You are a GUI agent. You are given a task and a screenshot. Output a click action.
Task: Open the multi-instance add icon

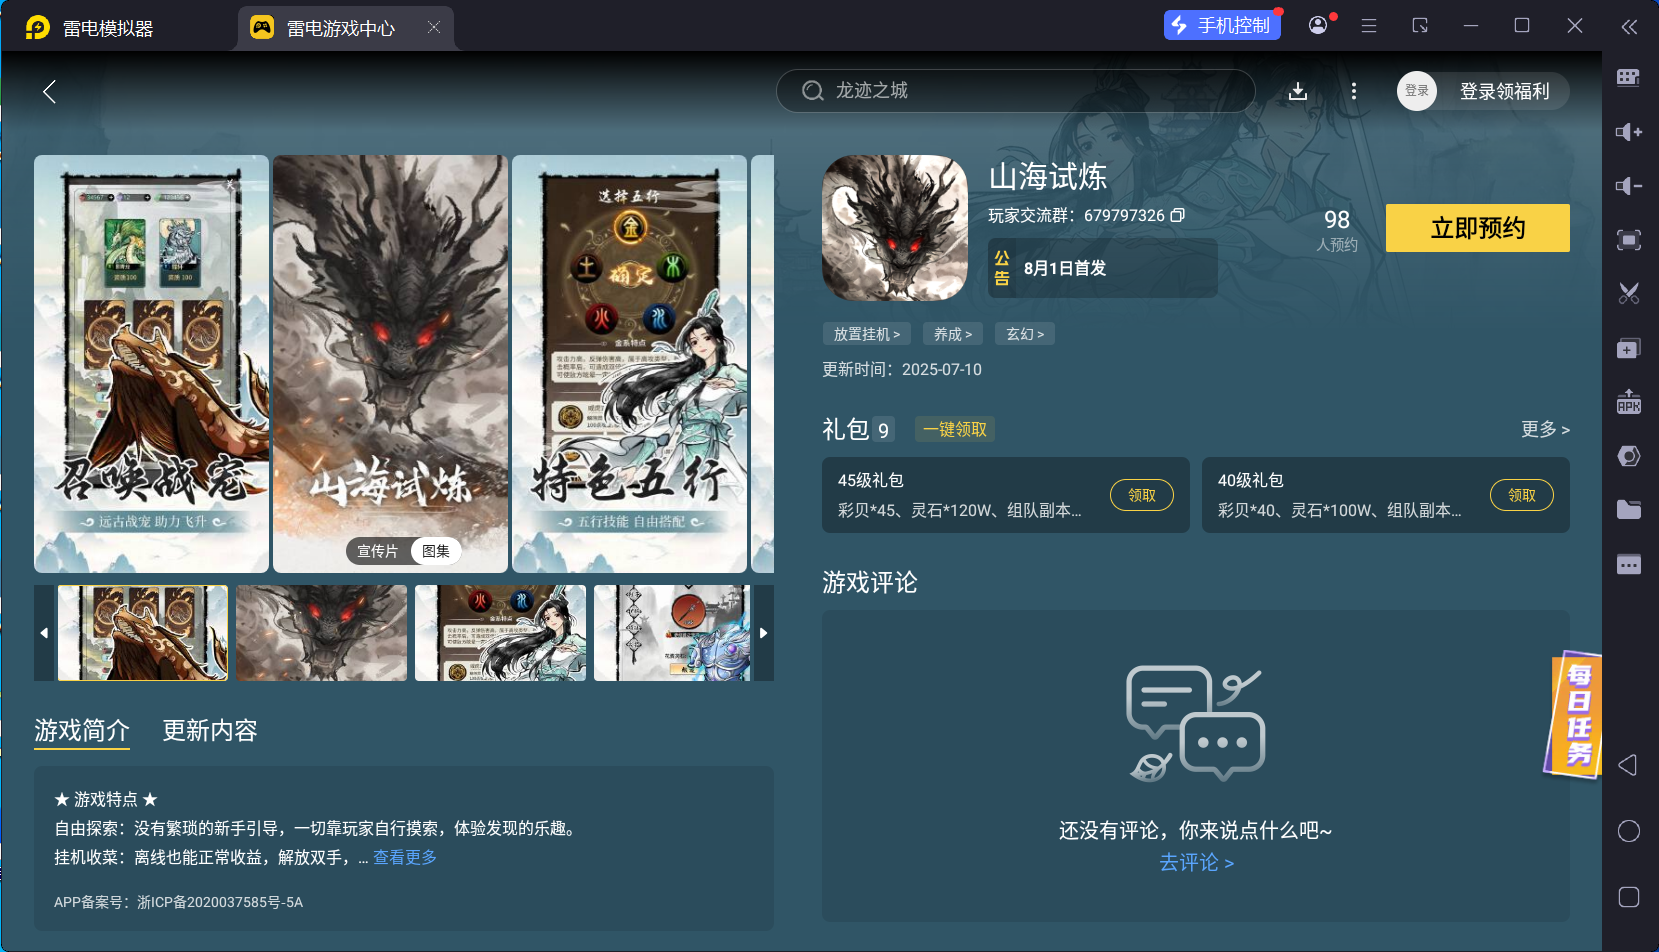1629,348
